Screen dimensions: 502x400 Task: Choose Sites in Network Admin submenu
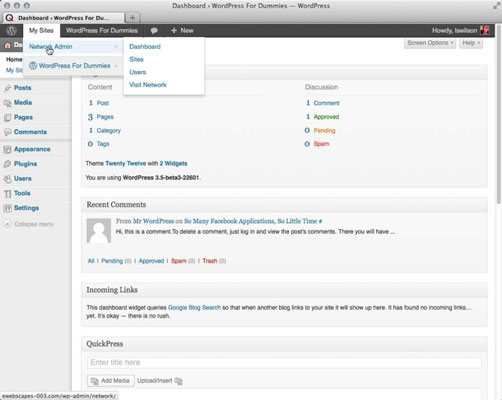pyautogui.click(x=136, y=59)
